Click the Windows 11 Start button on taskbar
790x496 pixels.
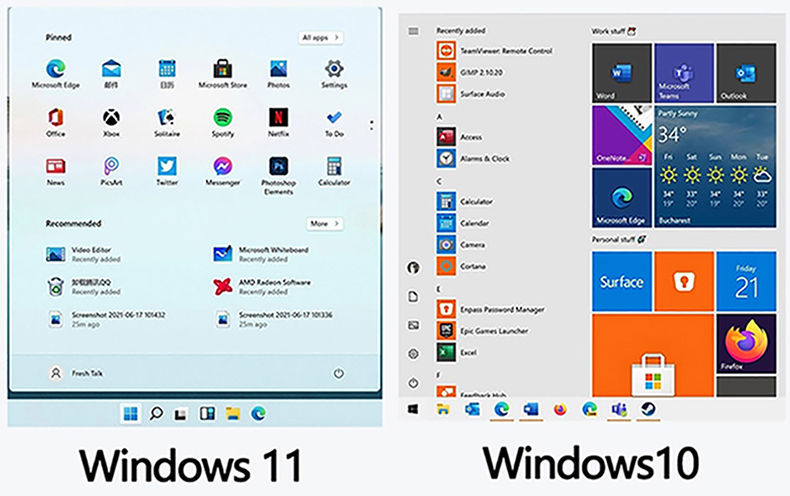pos(130,414)
